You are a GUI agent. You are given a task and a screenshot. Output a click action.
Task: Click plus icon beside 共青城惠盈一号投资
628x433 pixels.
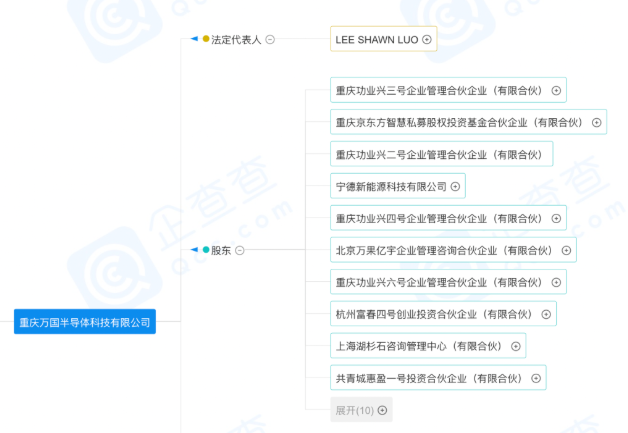(536, 378)
